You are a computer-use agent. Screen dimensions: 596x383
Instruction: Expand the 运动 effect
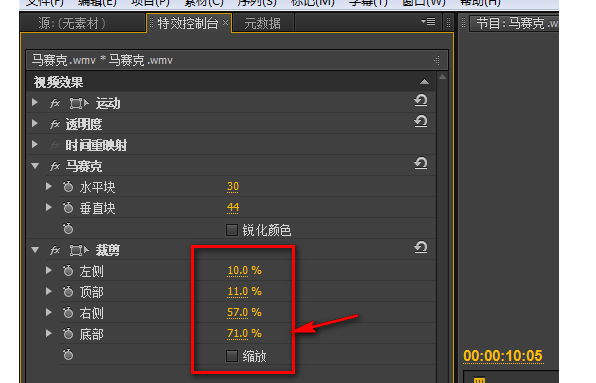coord(35,102)
